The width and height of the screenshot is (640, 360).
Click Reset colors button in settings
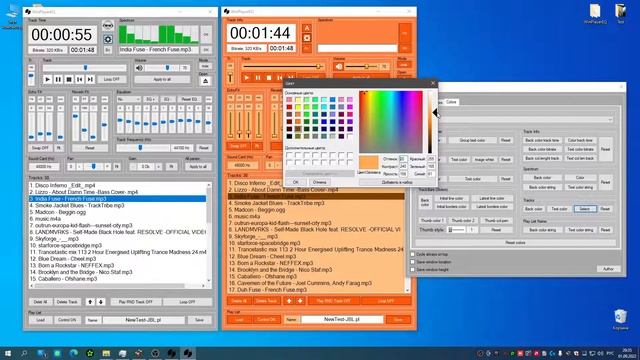[x=516, y=243]
